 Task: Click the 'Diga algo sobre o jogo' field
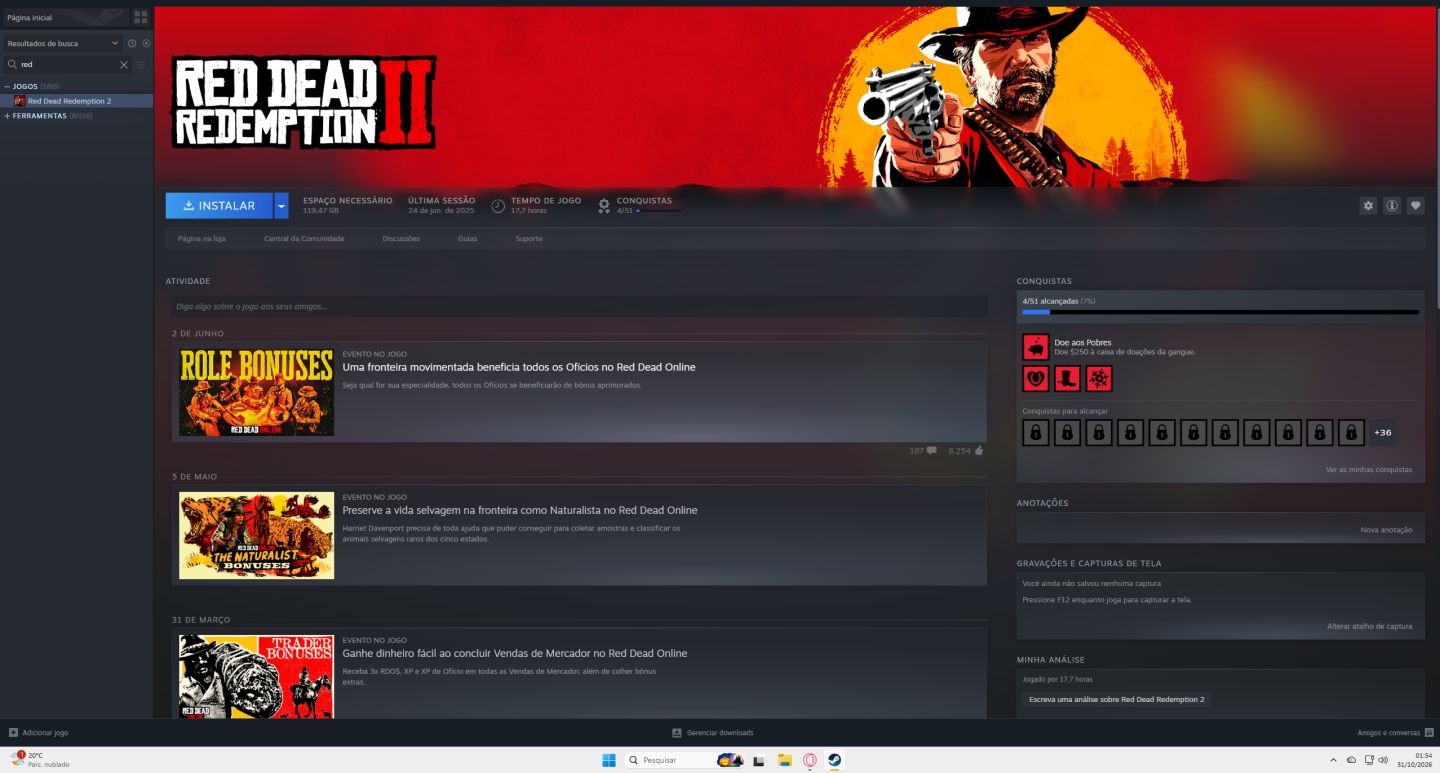[577, 307]
